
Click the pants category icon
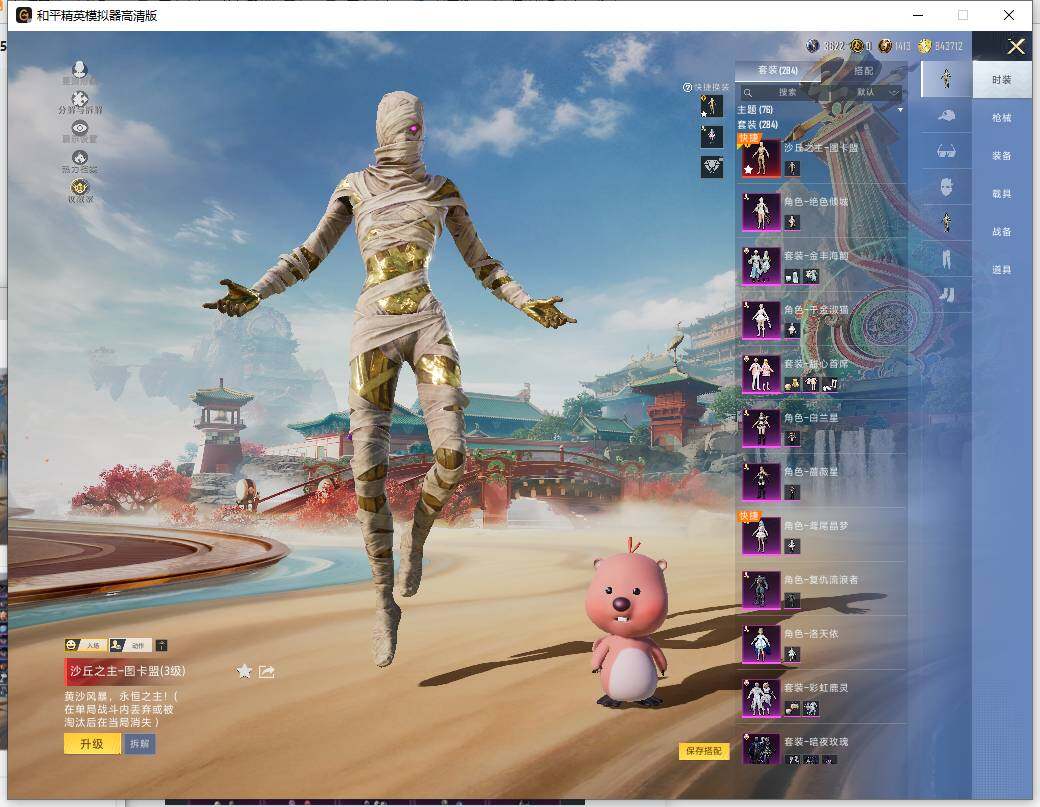point(946,258)
